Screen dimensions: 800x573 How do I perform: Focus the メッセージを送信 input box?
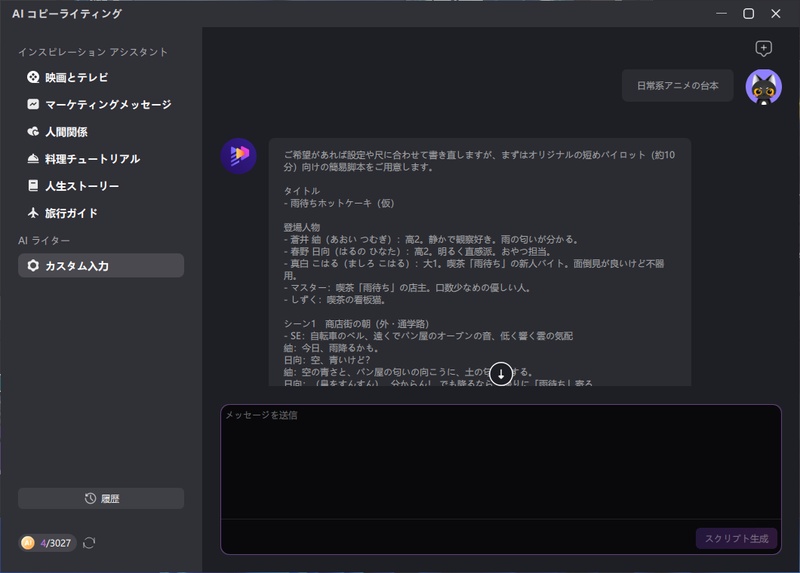click(x=501, y=462)
